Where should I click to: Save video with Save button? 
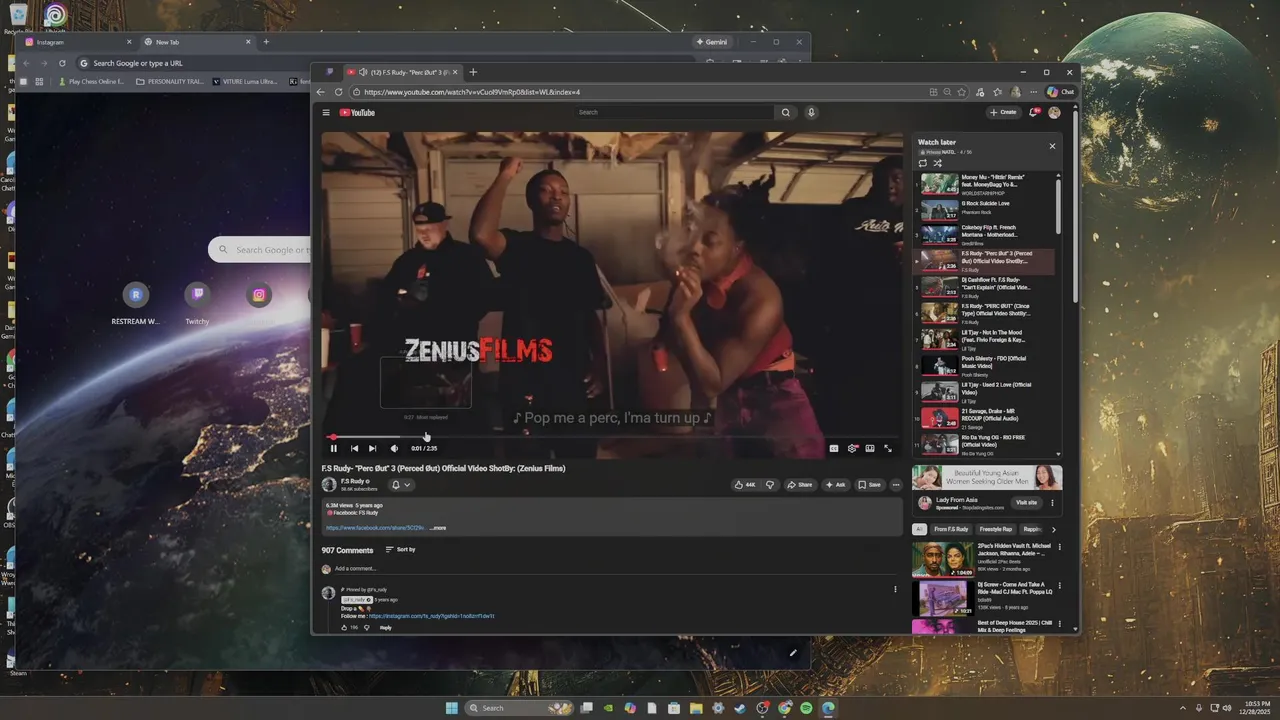coord(869,485)
